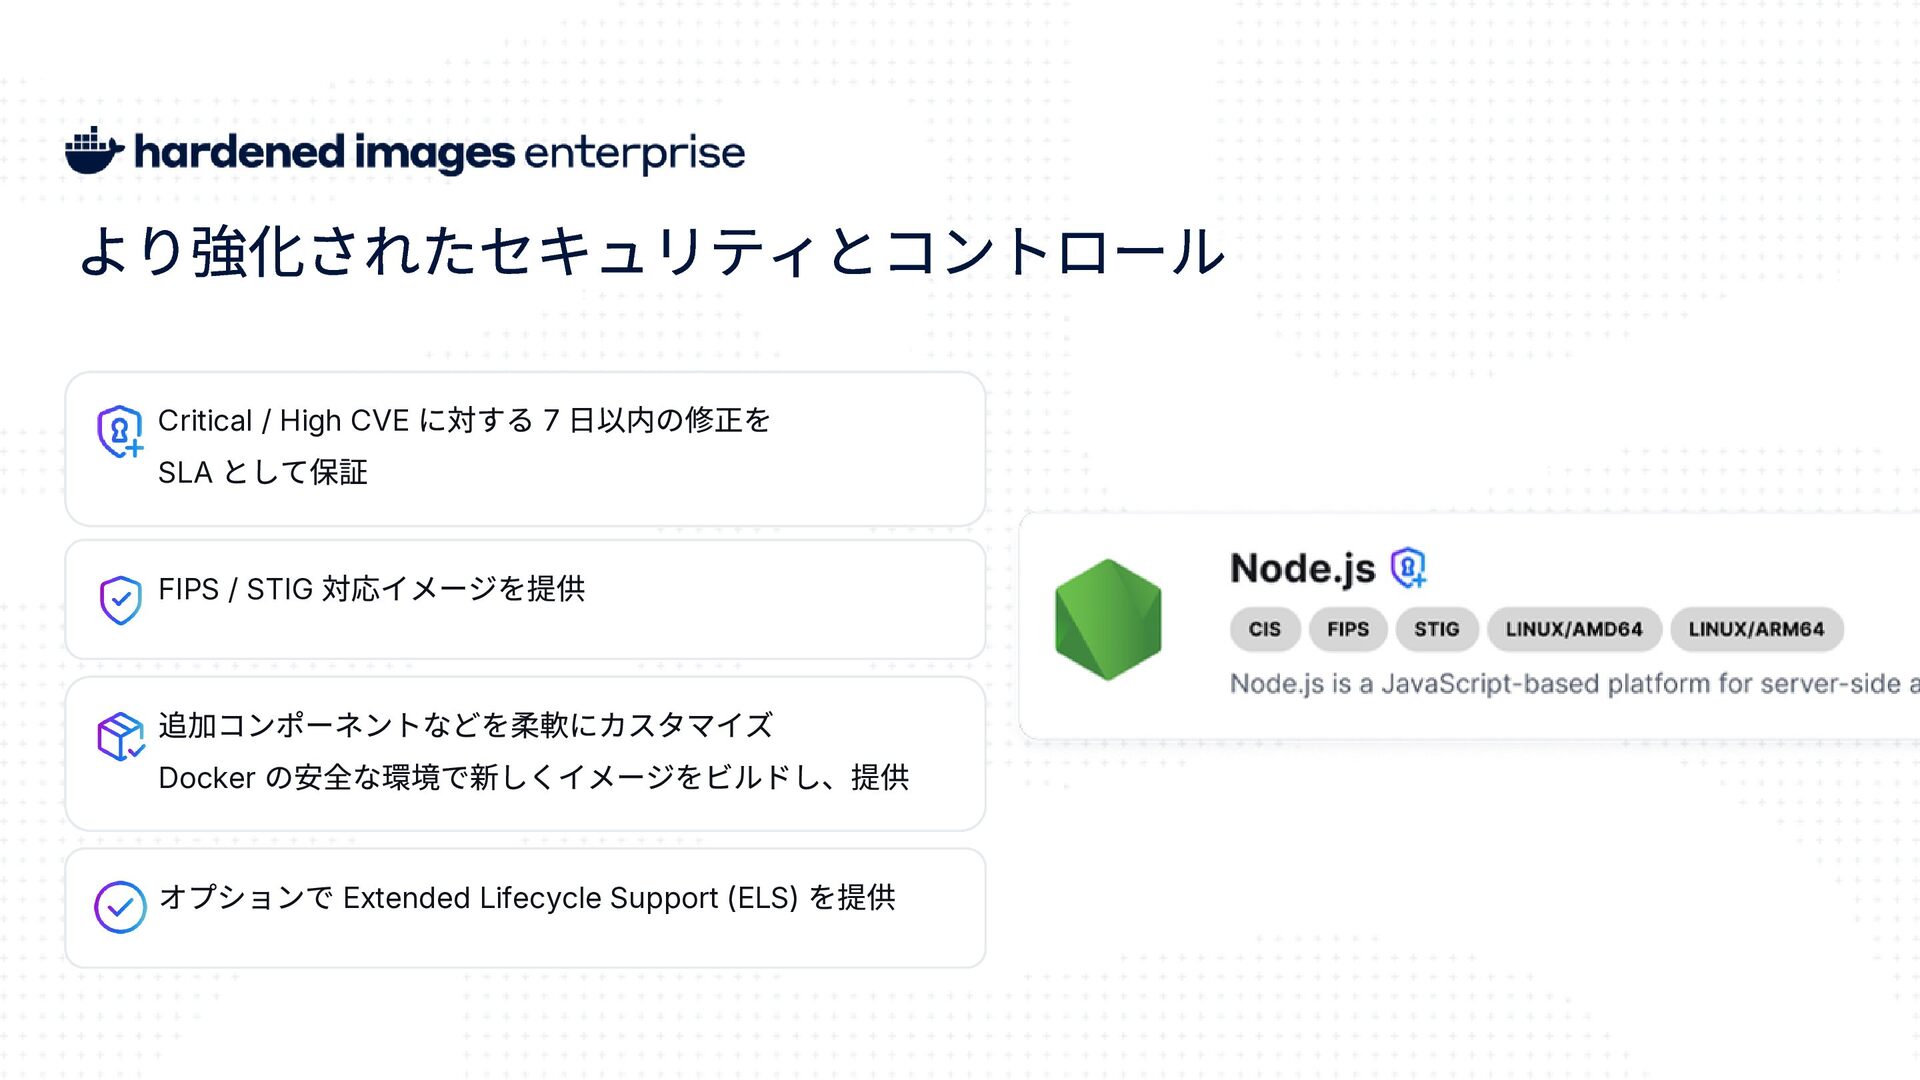Open the Node.js image title
This screenshot has width=1920, height=1080.
click(1303, 568)
